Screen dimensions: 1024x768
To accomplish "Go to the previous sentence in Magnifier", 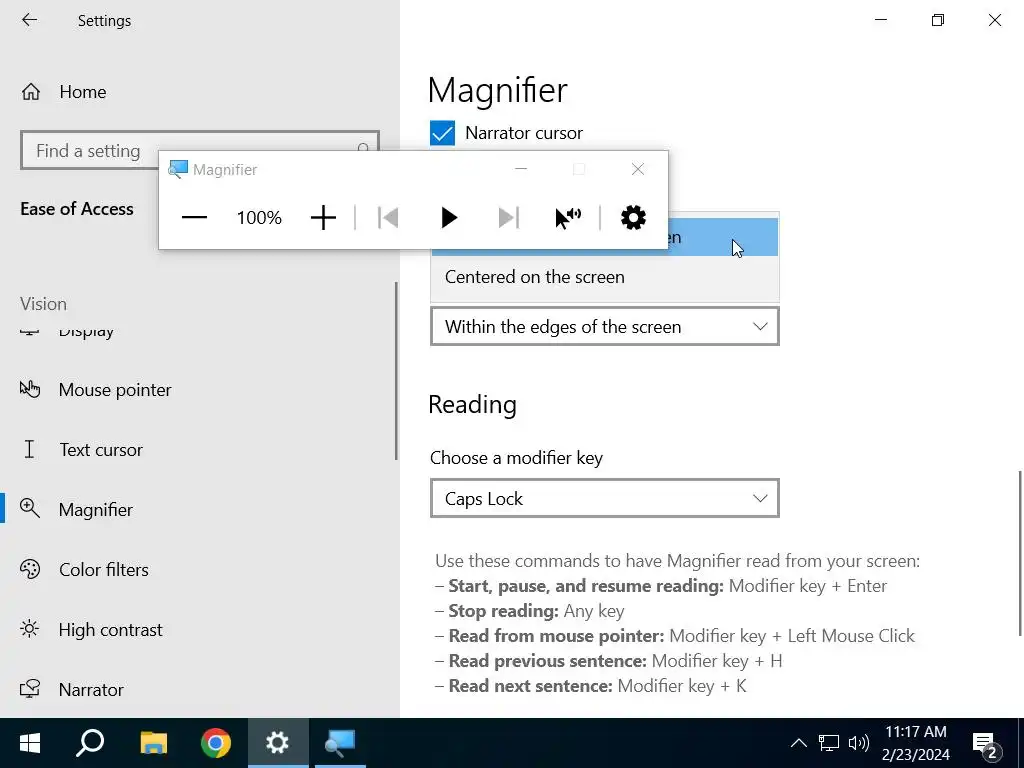I will (388, 217).
